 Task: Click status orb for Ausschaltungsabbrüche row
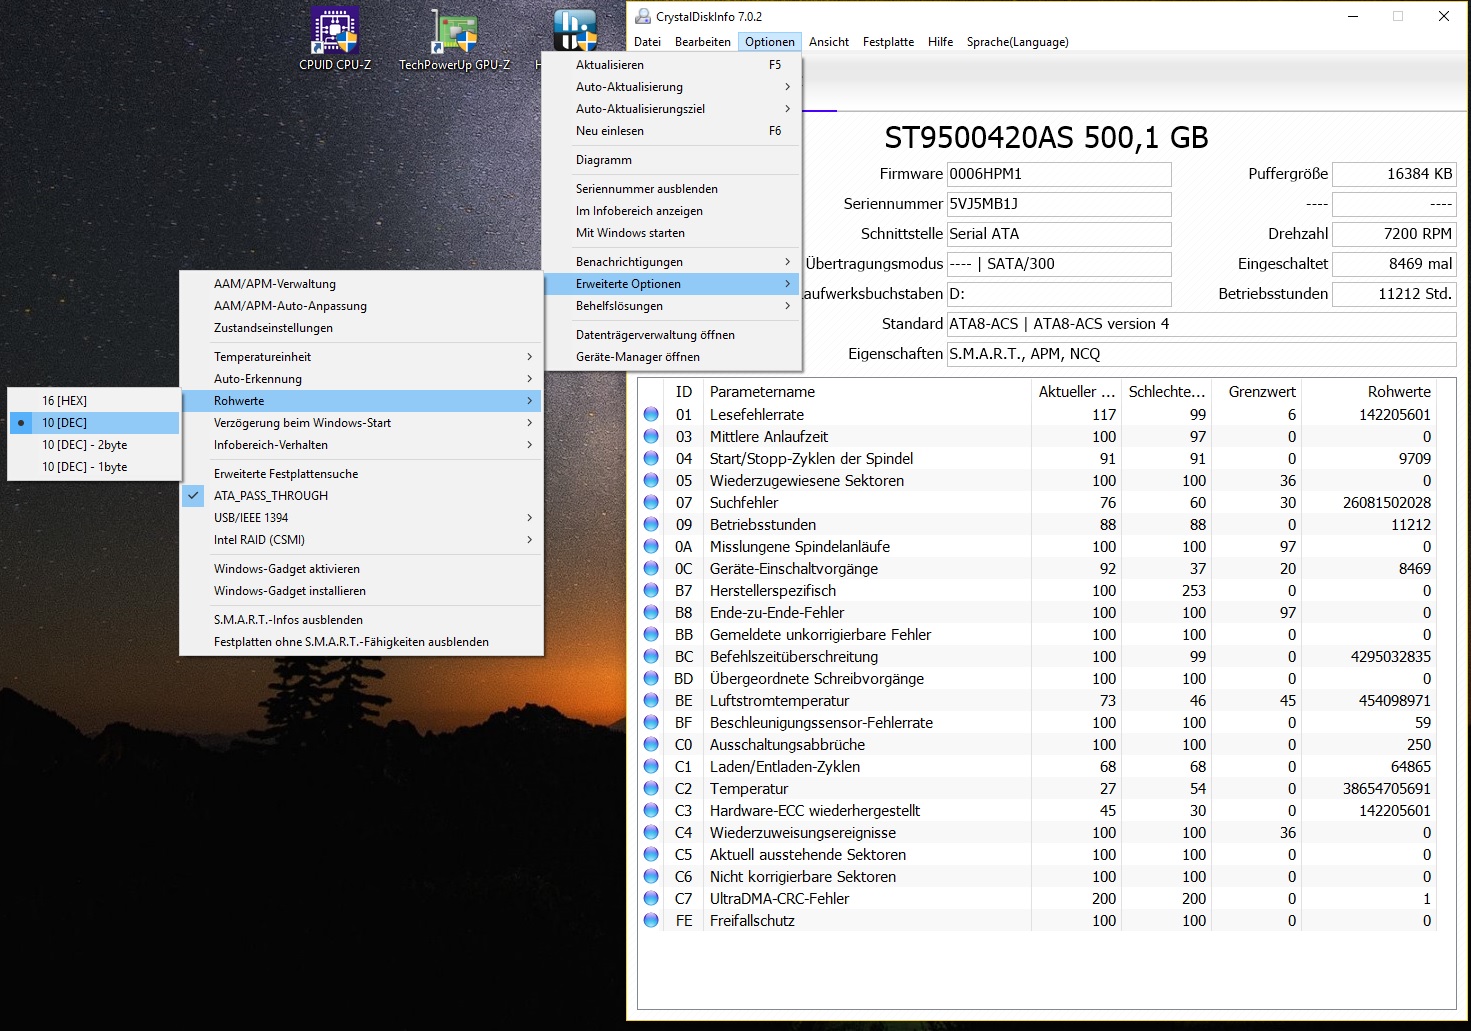click(x=651, y=744)
